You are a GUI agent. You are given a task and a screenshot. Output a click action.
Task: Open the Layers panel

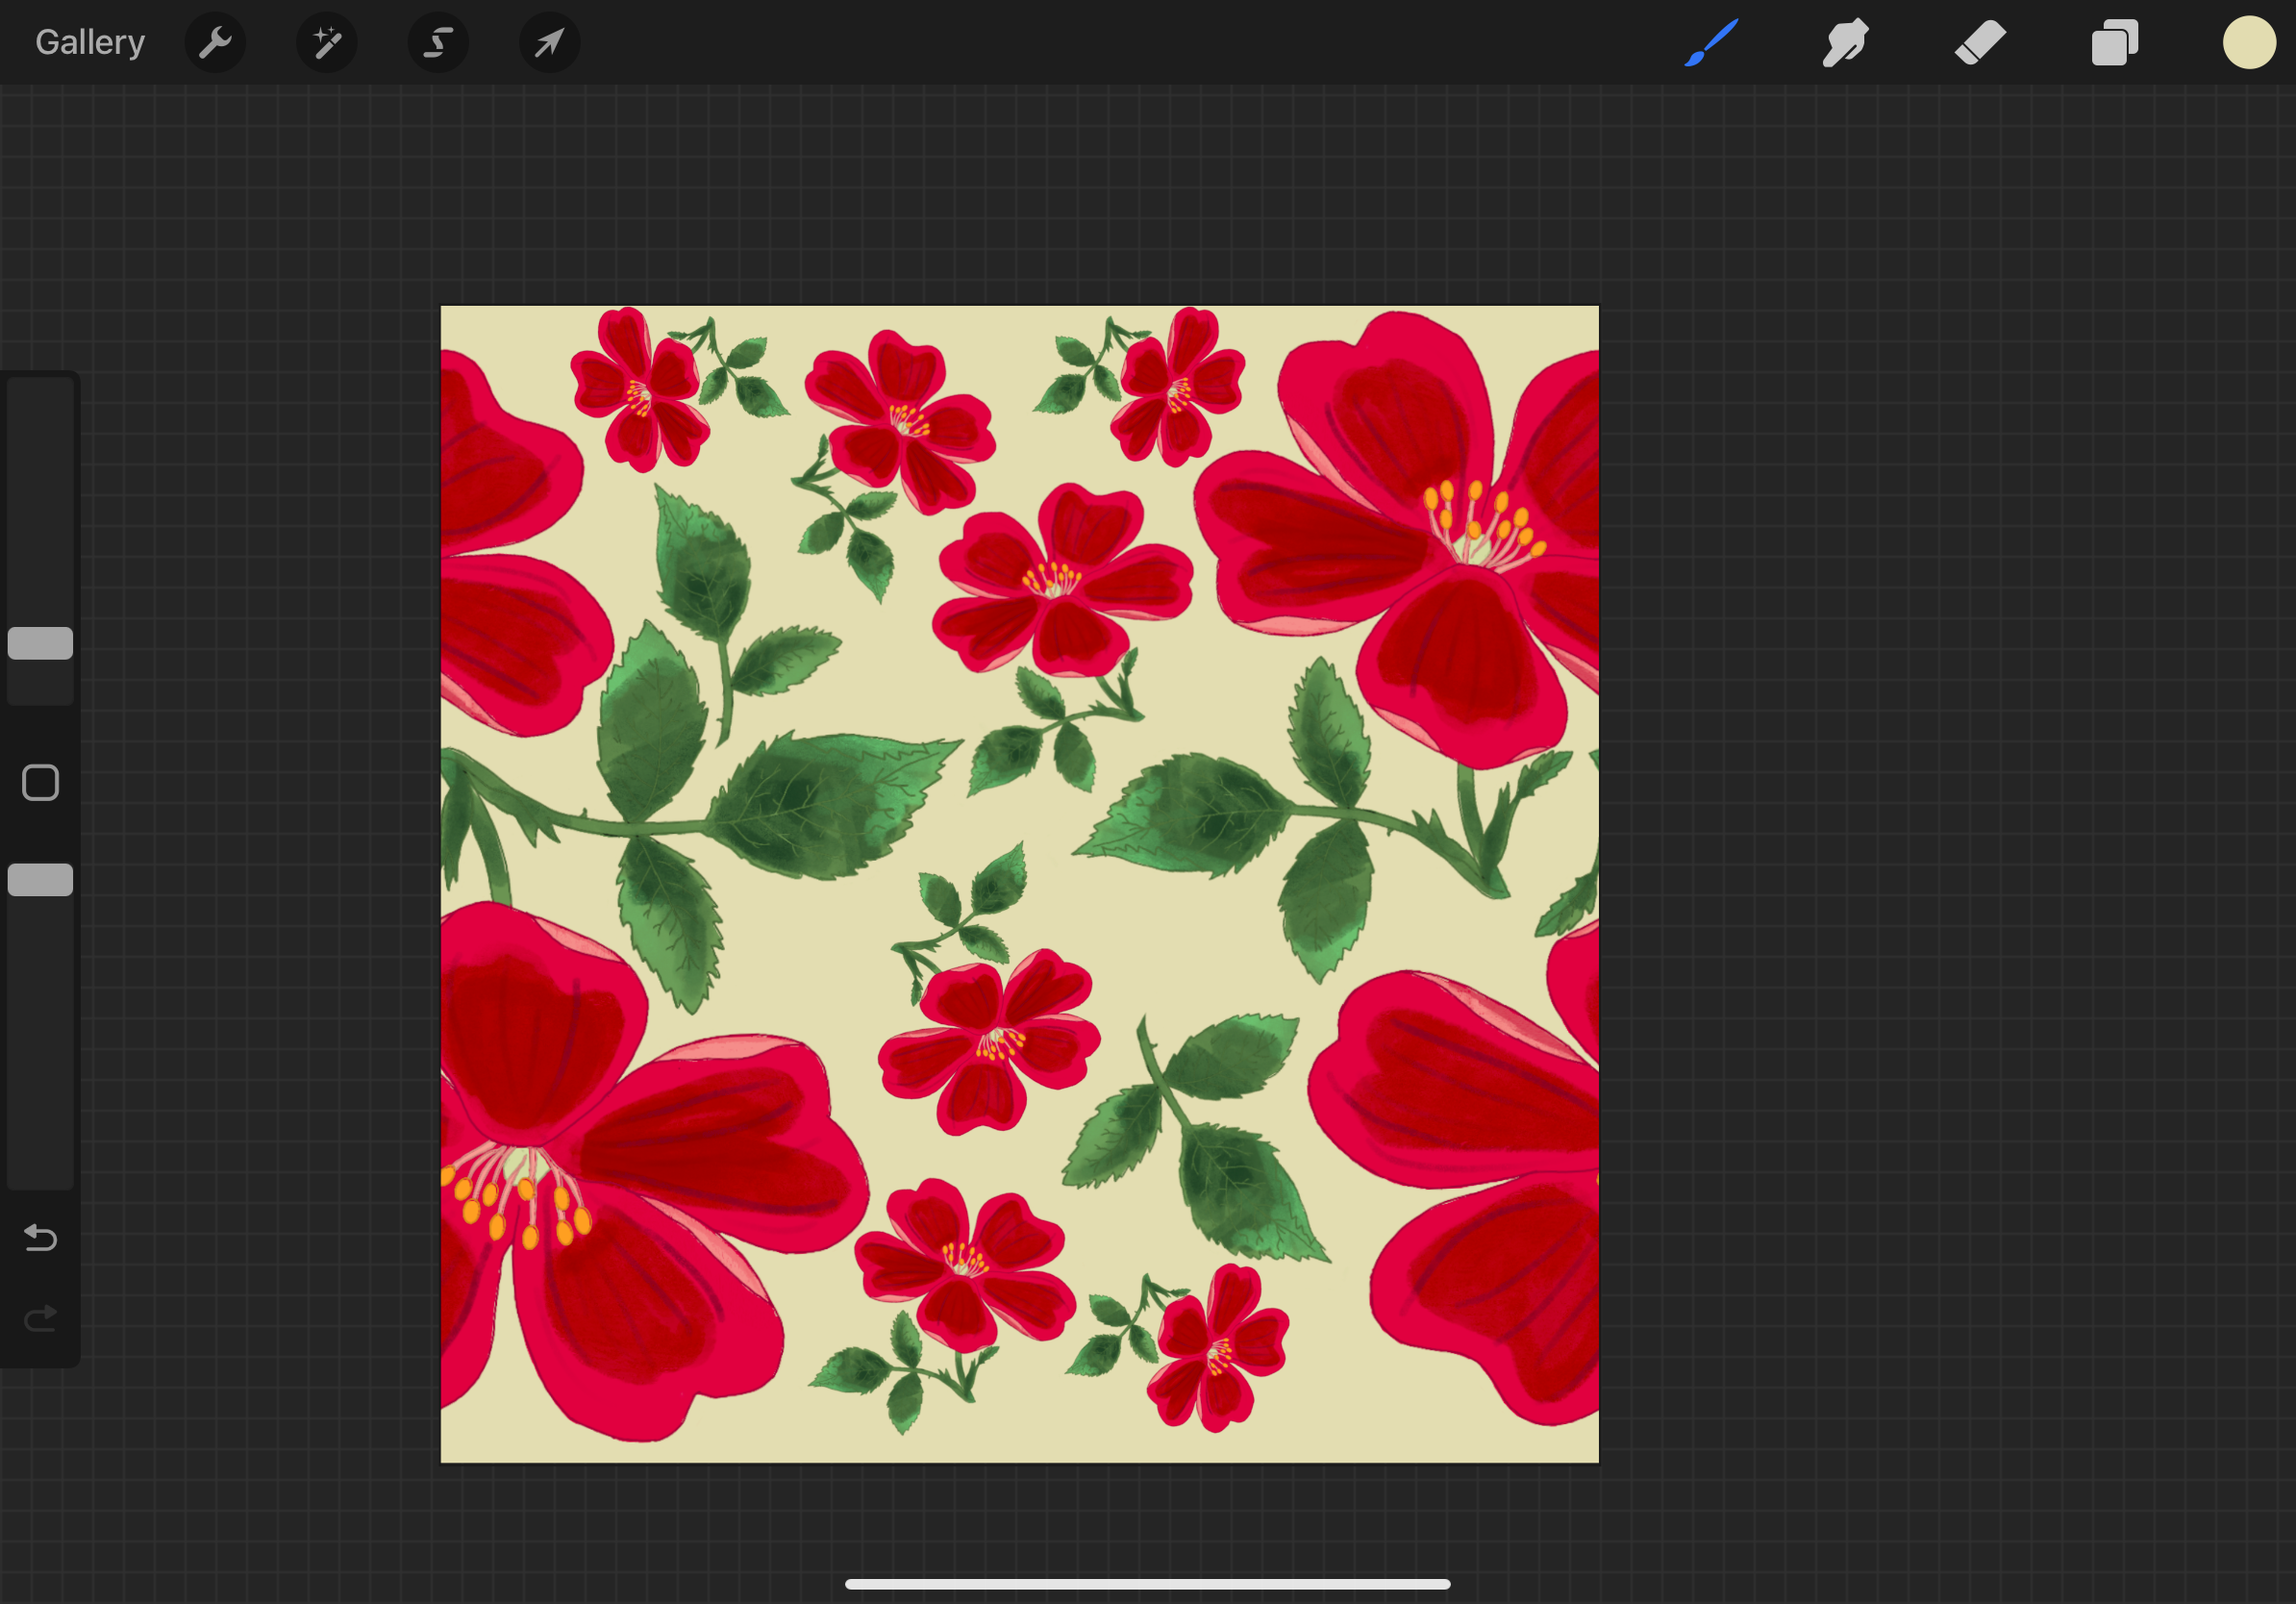coord(2114,43)
